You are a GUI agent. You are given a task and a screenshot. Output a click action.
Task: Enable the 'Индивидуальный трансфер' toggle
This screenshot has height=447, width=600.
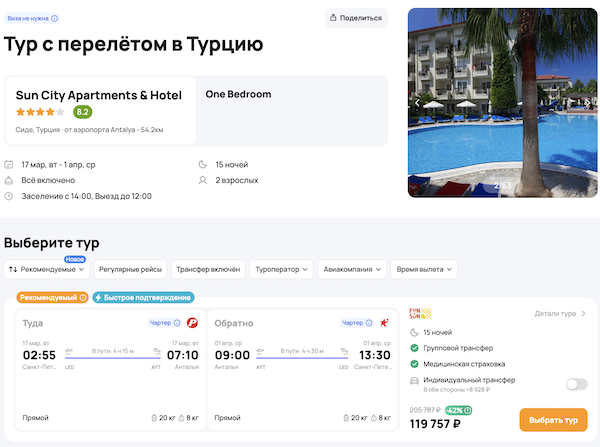point(576,384)
